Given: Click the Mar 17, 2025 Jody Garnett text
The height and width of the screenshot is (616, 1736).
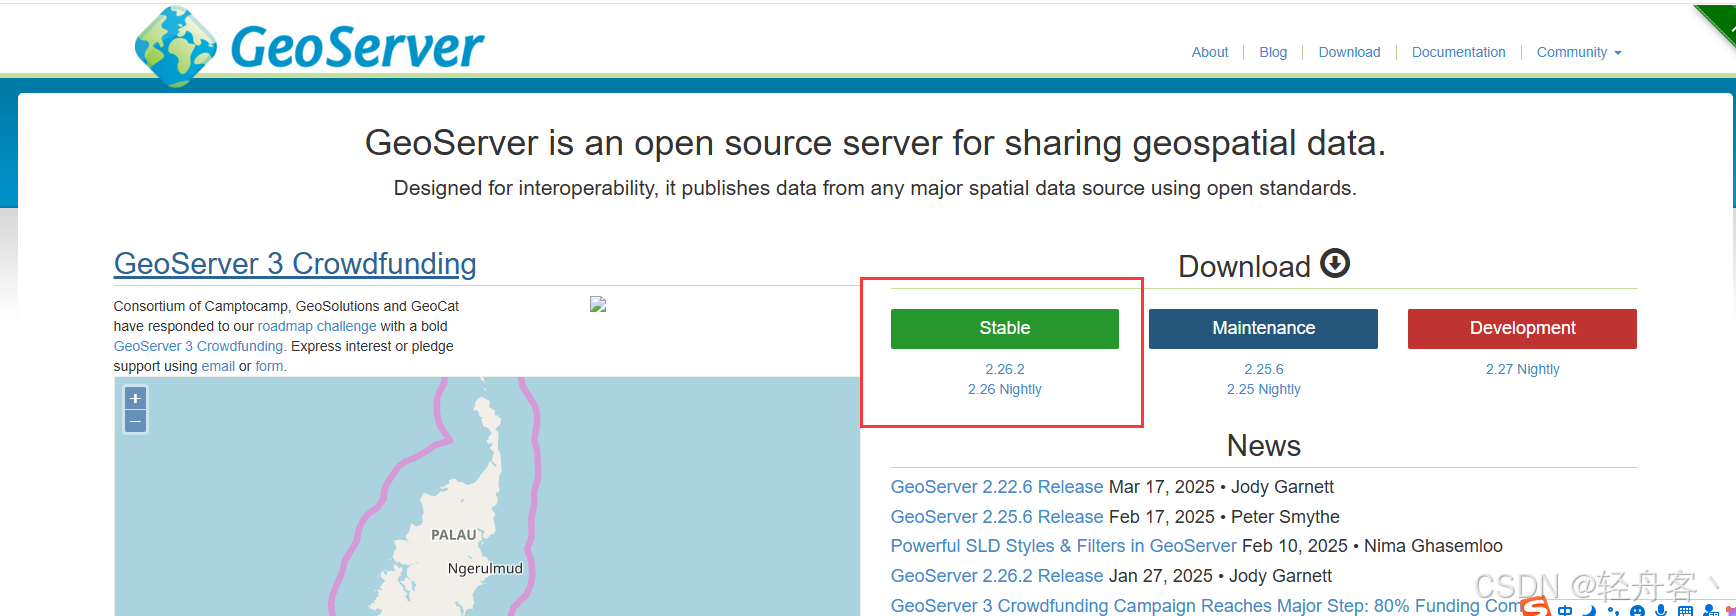Looking at the screenshot, I should click(1222, 487).
